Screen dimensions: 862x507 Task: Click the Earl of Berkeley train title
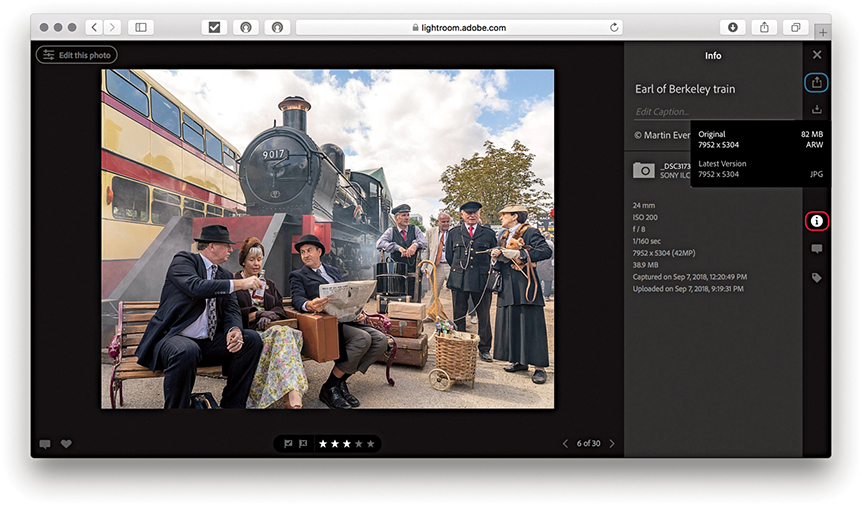pyautogui.click(x=685, y=89)
